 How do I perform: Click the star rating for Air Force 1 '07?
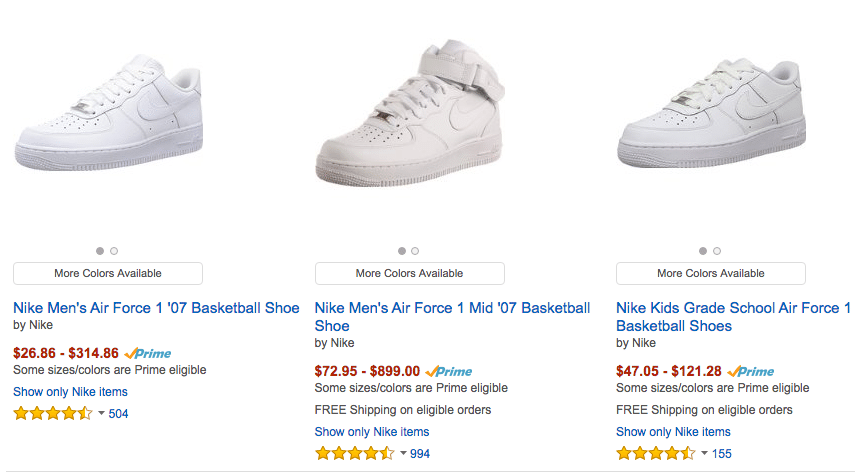[x=53, y=413]
